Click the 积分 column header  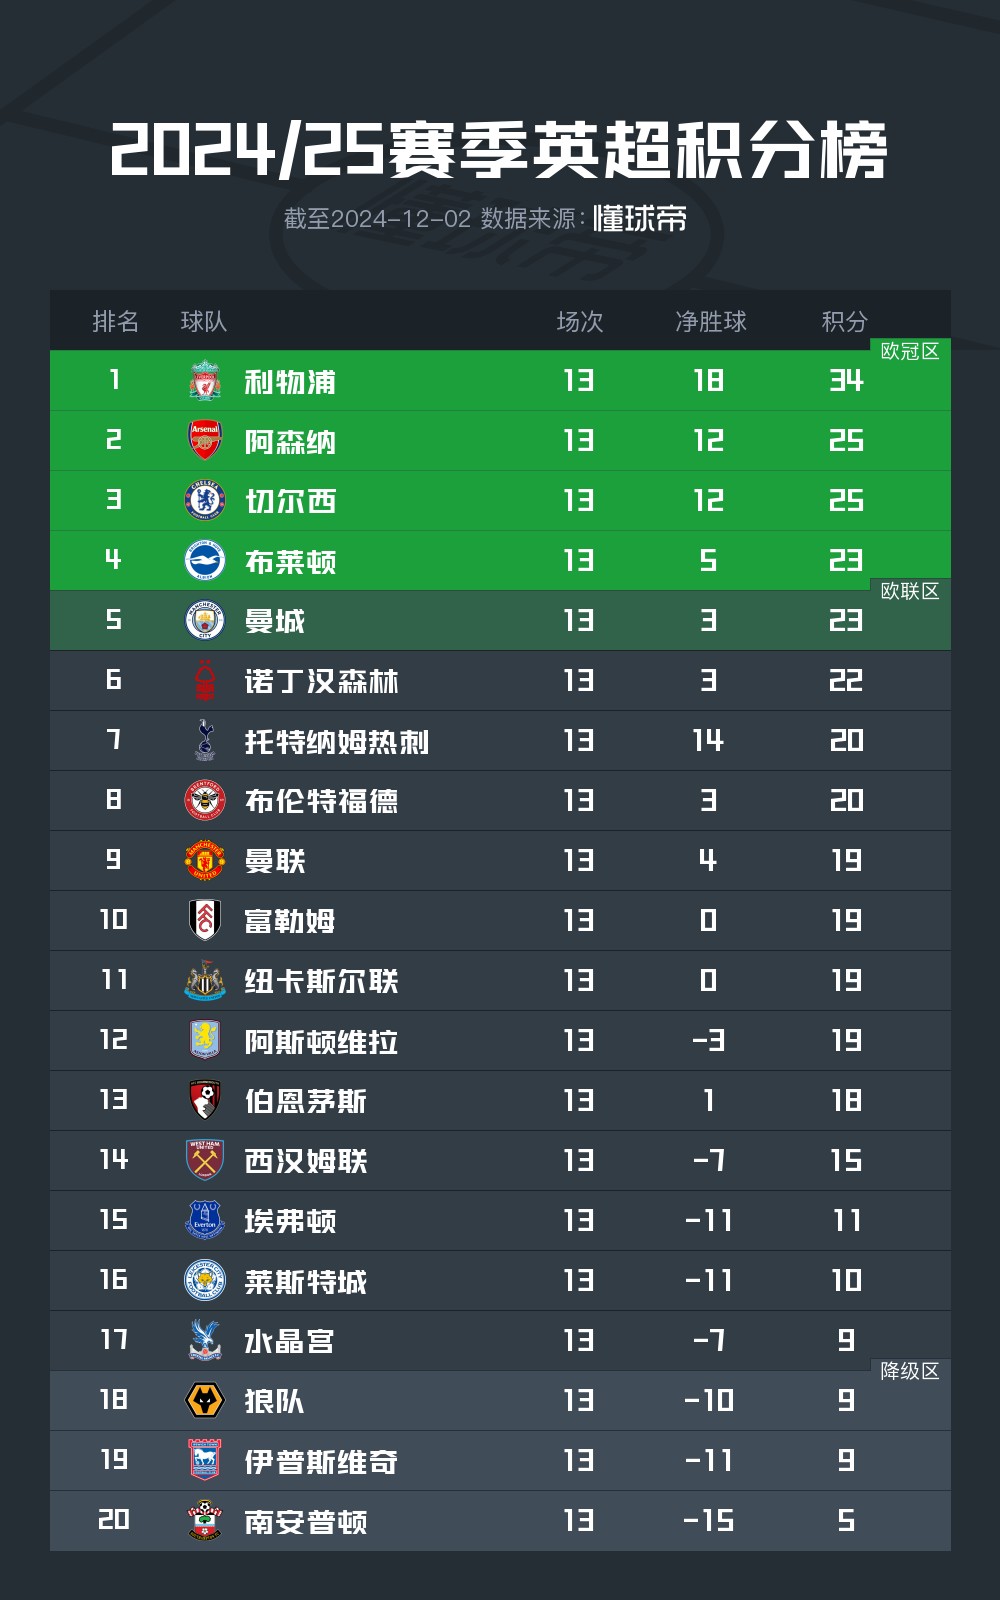click(x=844, y=321)
